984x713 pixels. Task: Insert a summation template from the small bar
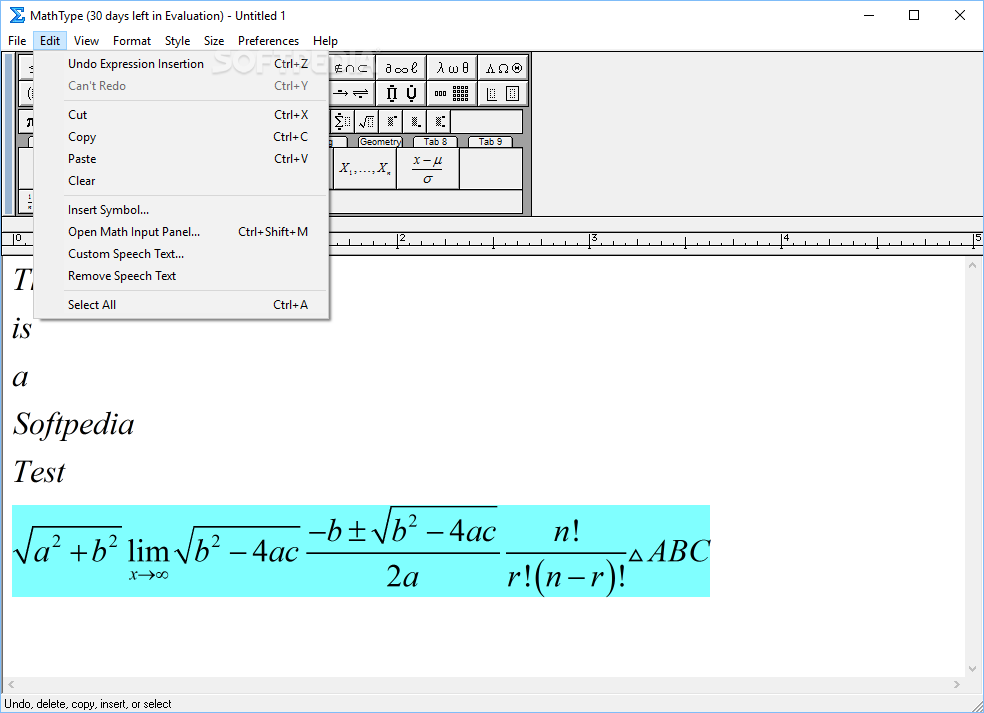click(x=342, y=121)
